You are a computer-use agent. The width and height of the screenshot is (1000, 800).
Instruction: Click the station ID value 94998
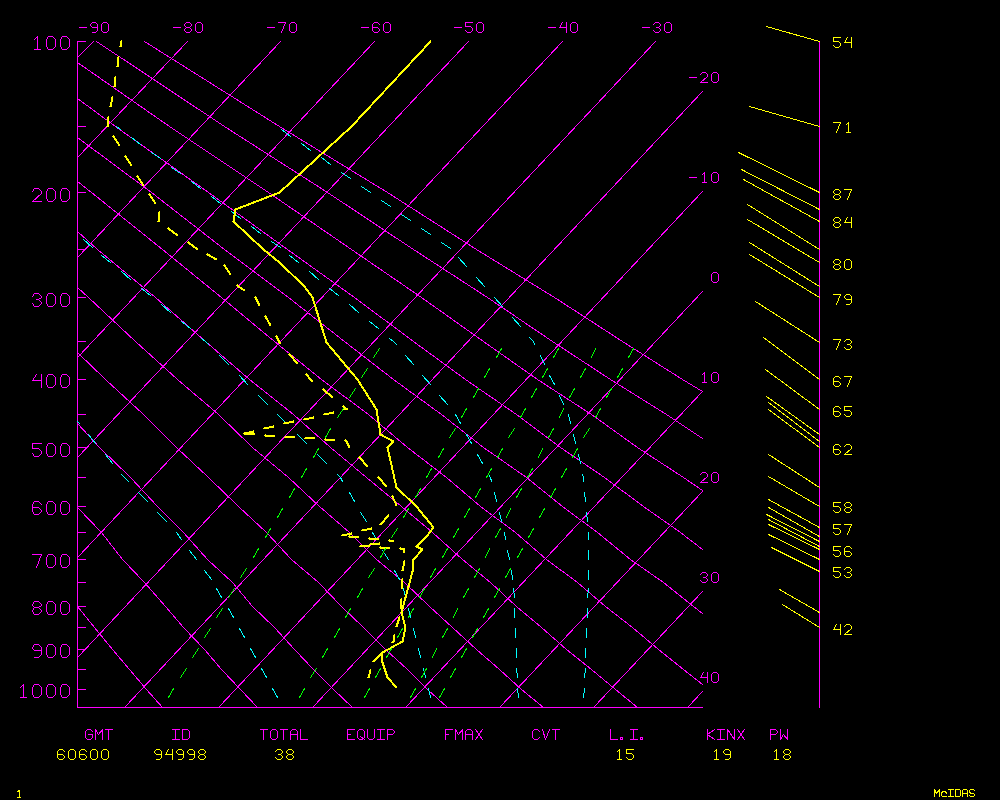point(180,755)
